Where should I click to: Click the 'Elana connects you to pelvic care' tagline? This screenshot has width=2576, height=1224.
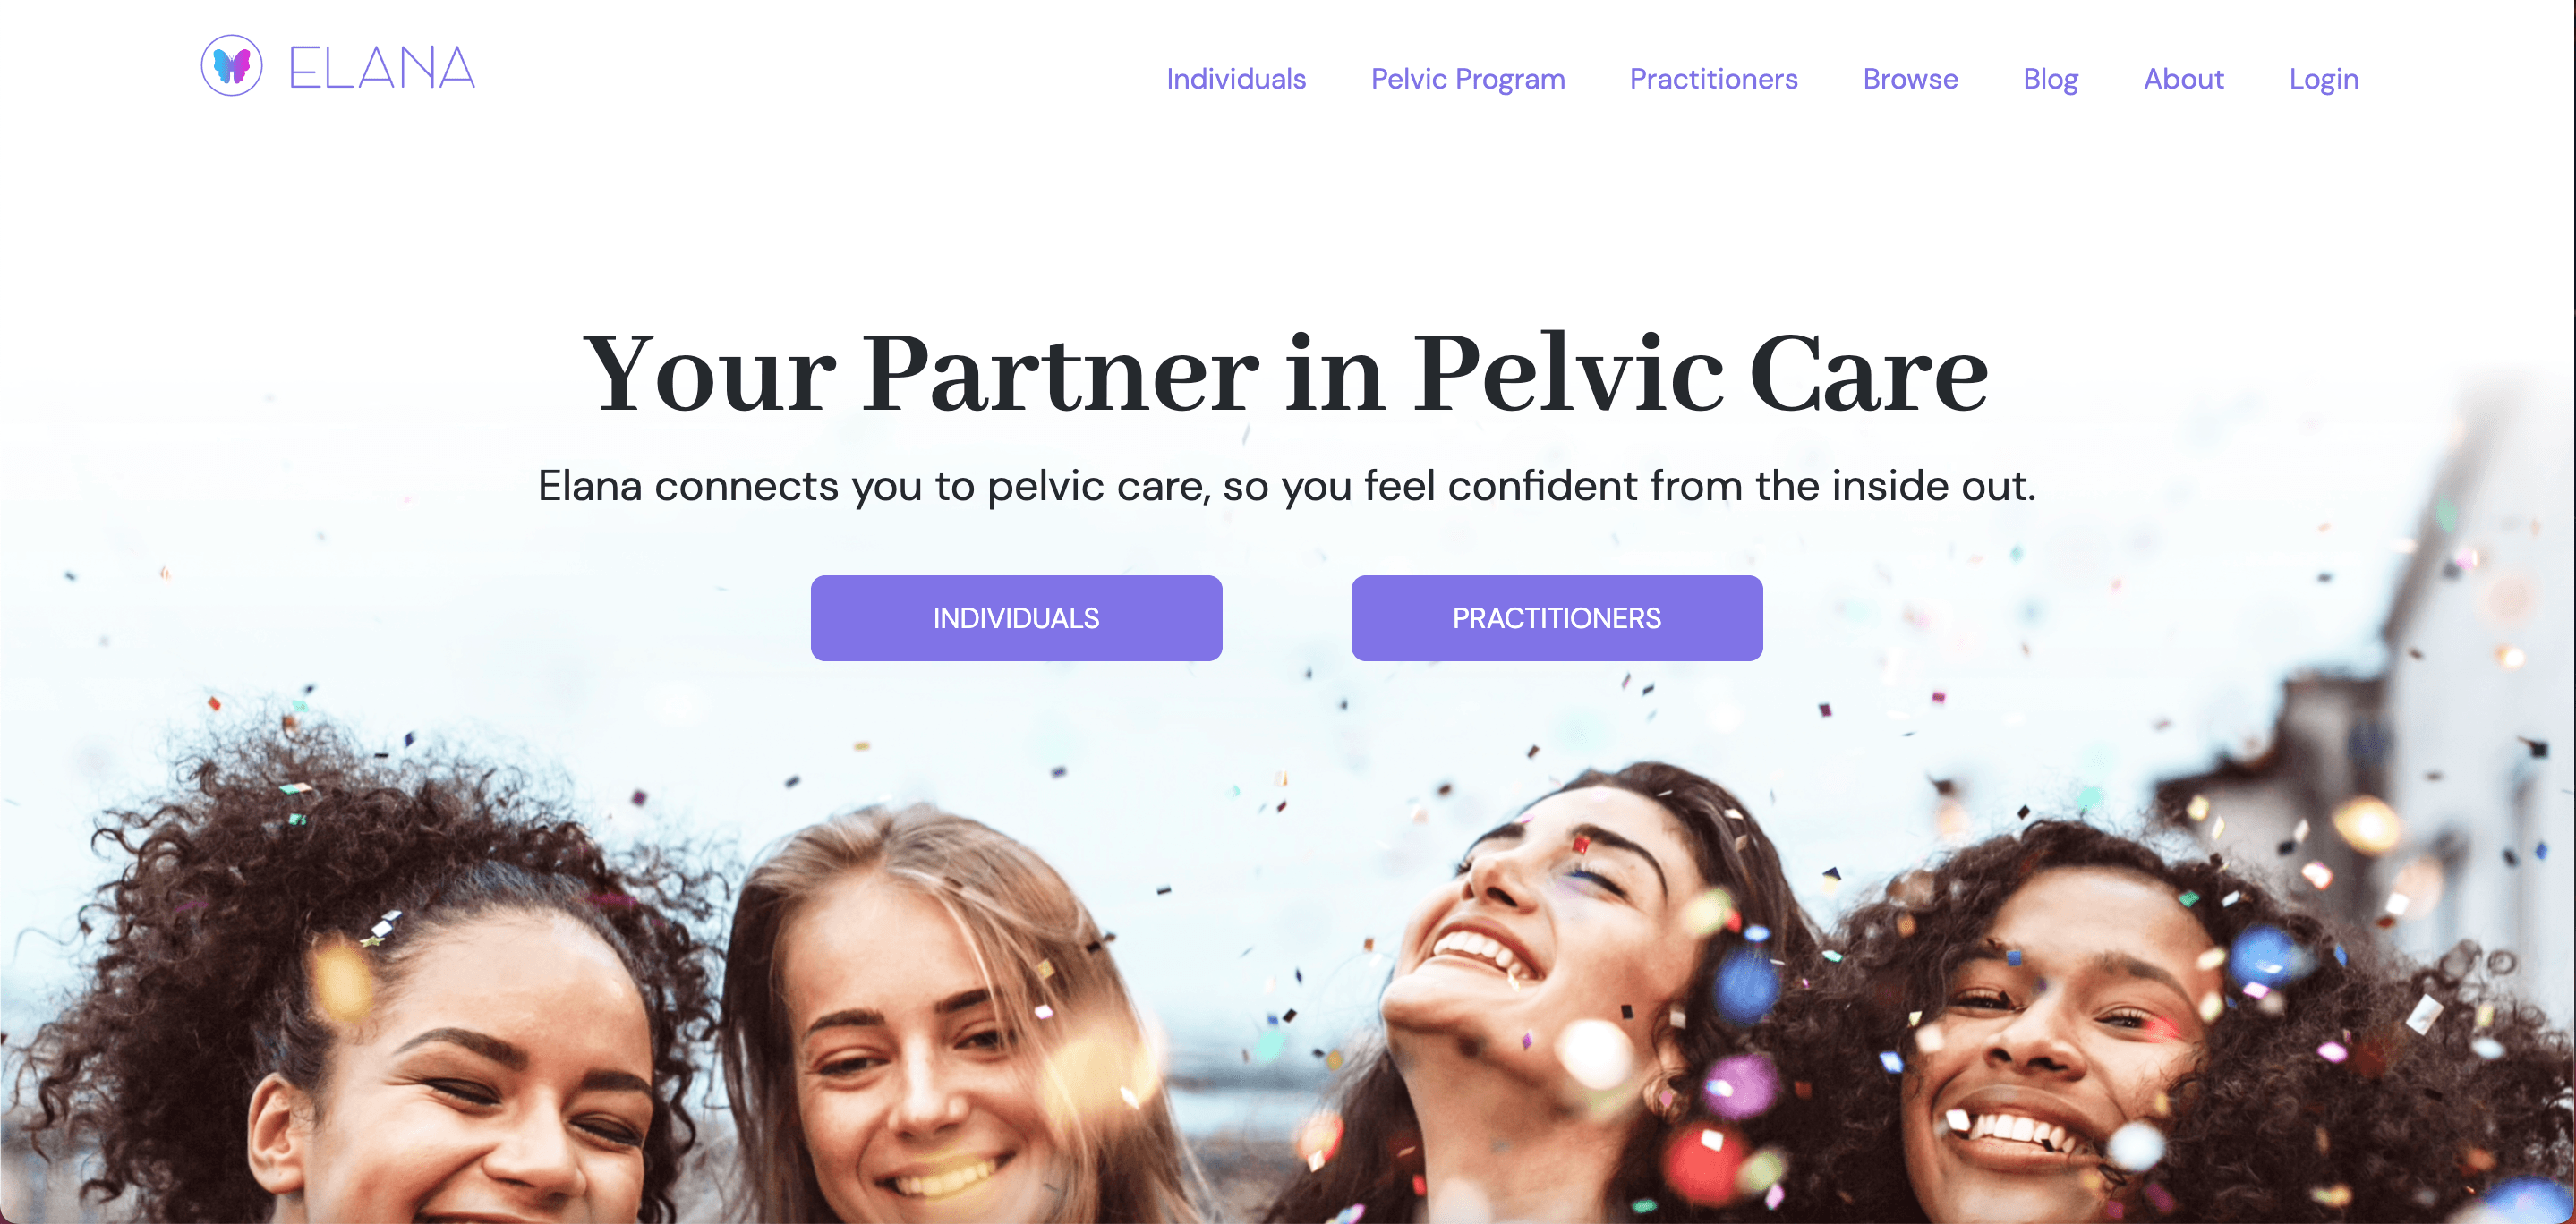point(1286,486)
